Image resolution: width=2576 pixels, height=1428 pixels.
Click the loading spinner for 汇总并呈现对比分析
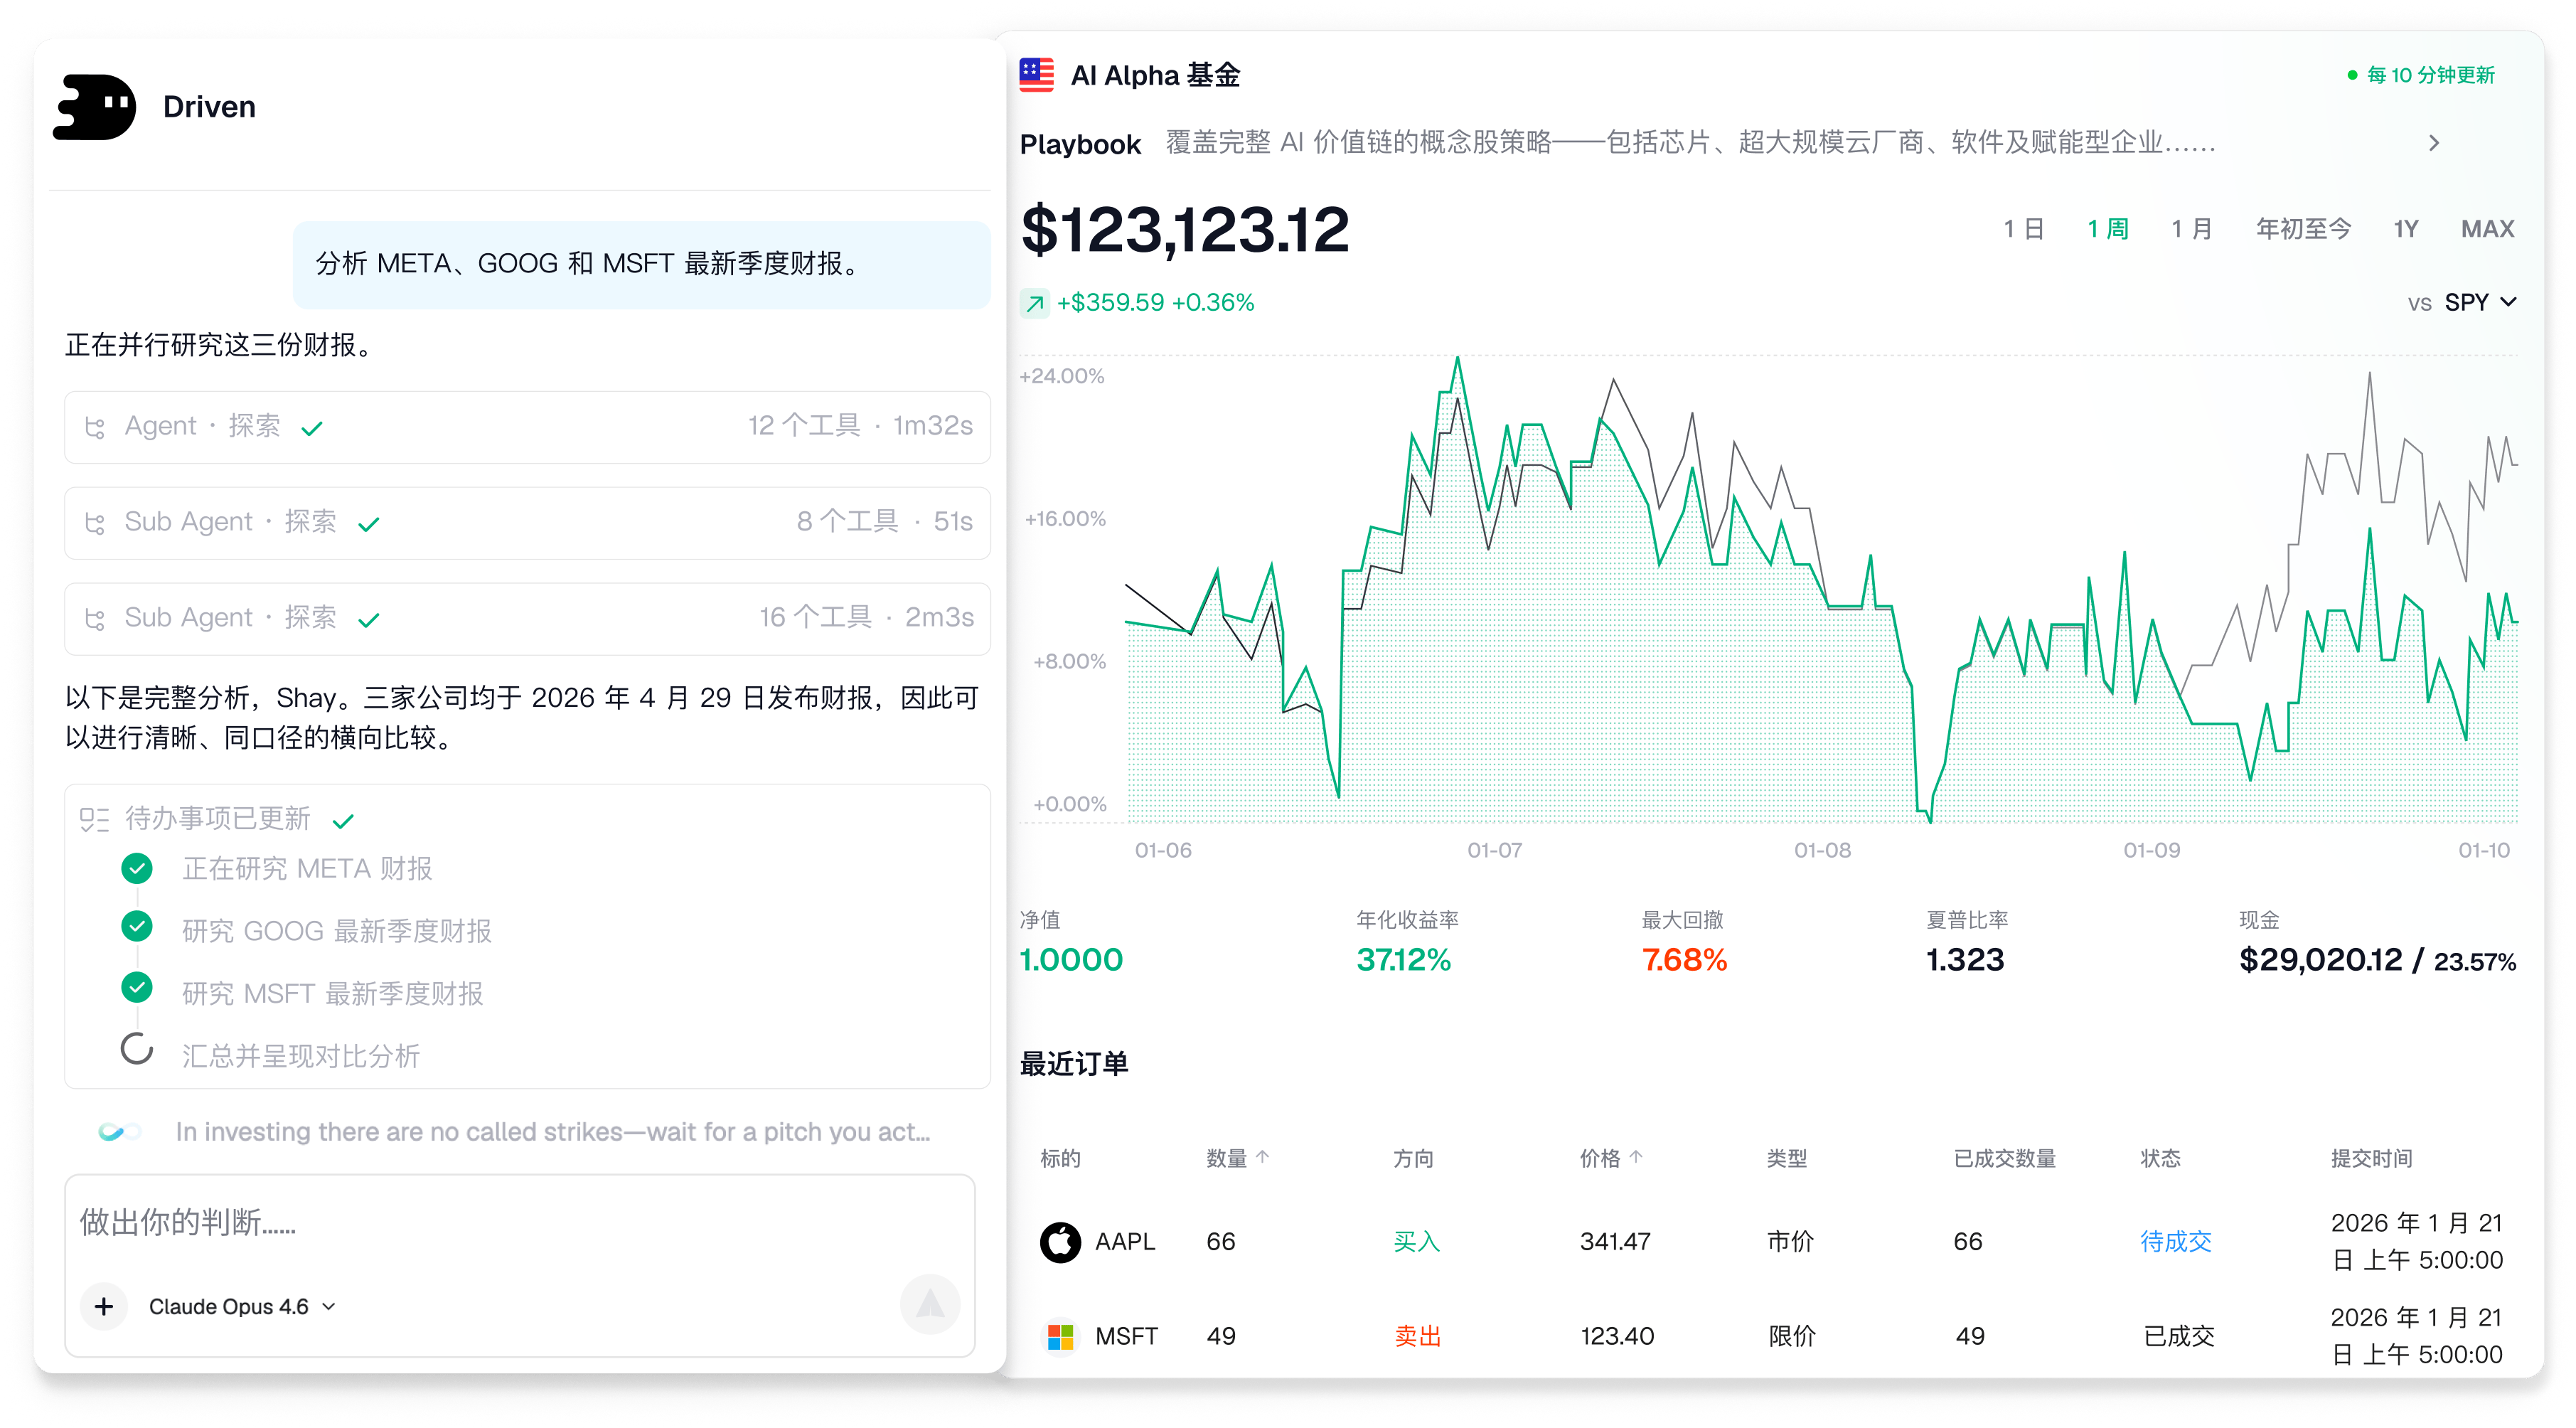(x=137, y=1049)
